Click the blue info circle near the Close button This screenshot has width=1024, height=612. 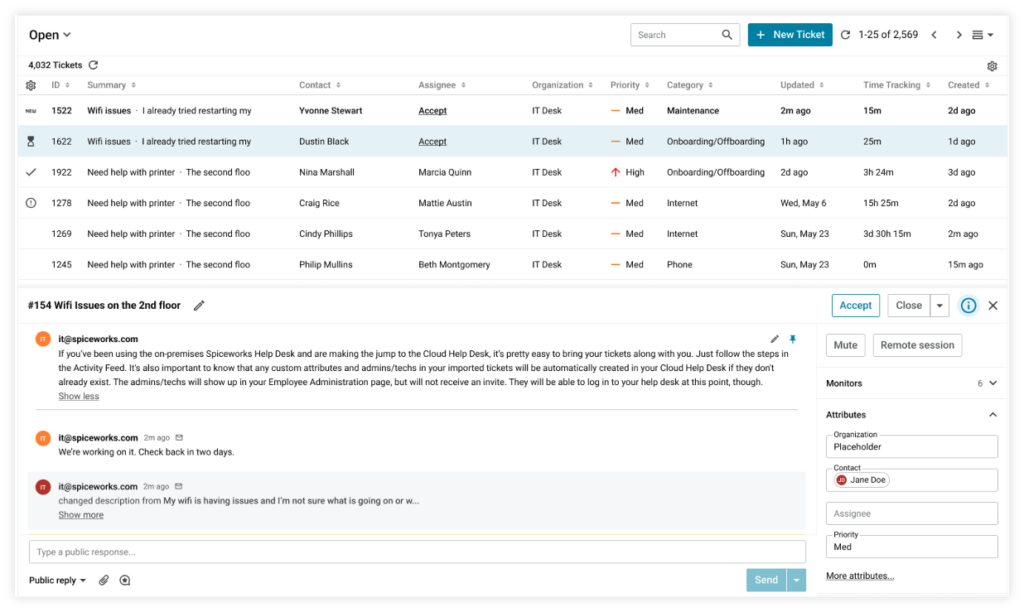(x=967, y=305)
